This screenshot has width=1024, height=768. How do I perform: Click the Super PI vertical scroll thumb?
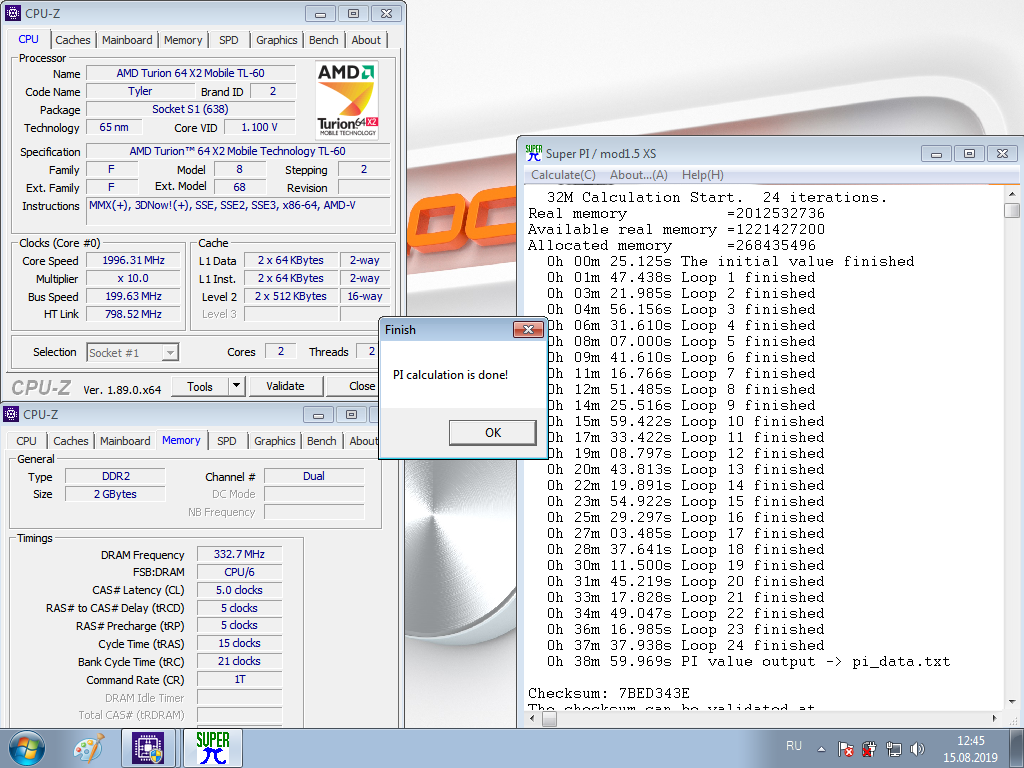click(1012, 210)
